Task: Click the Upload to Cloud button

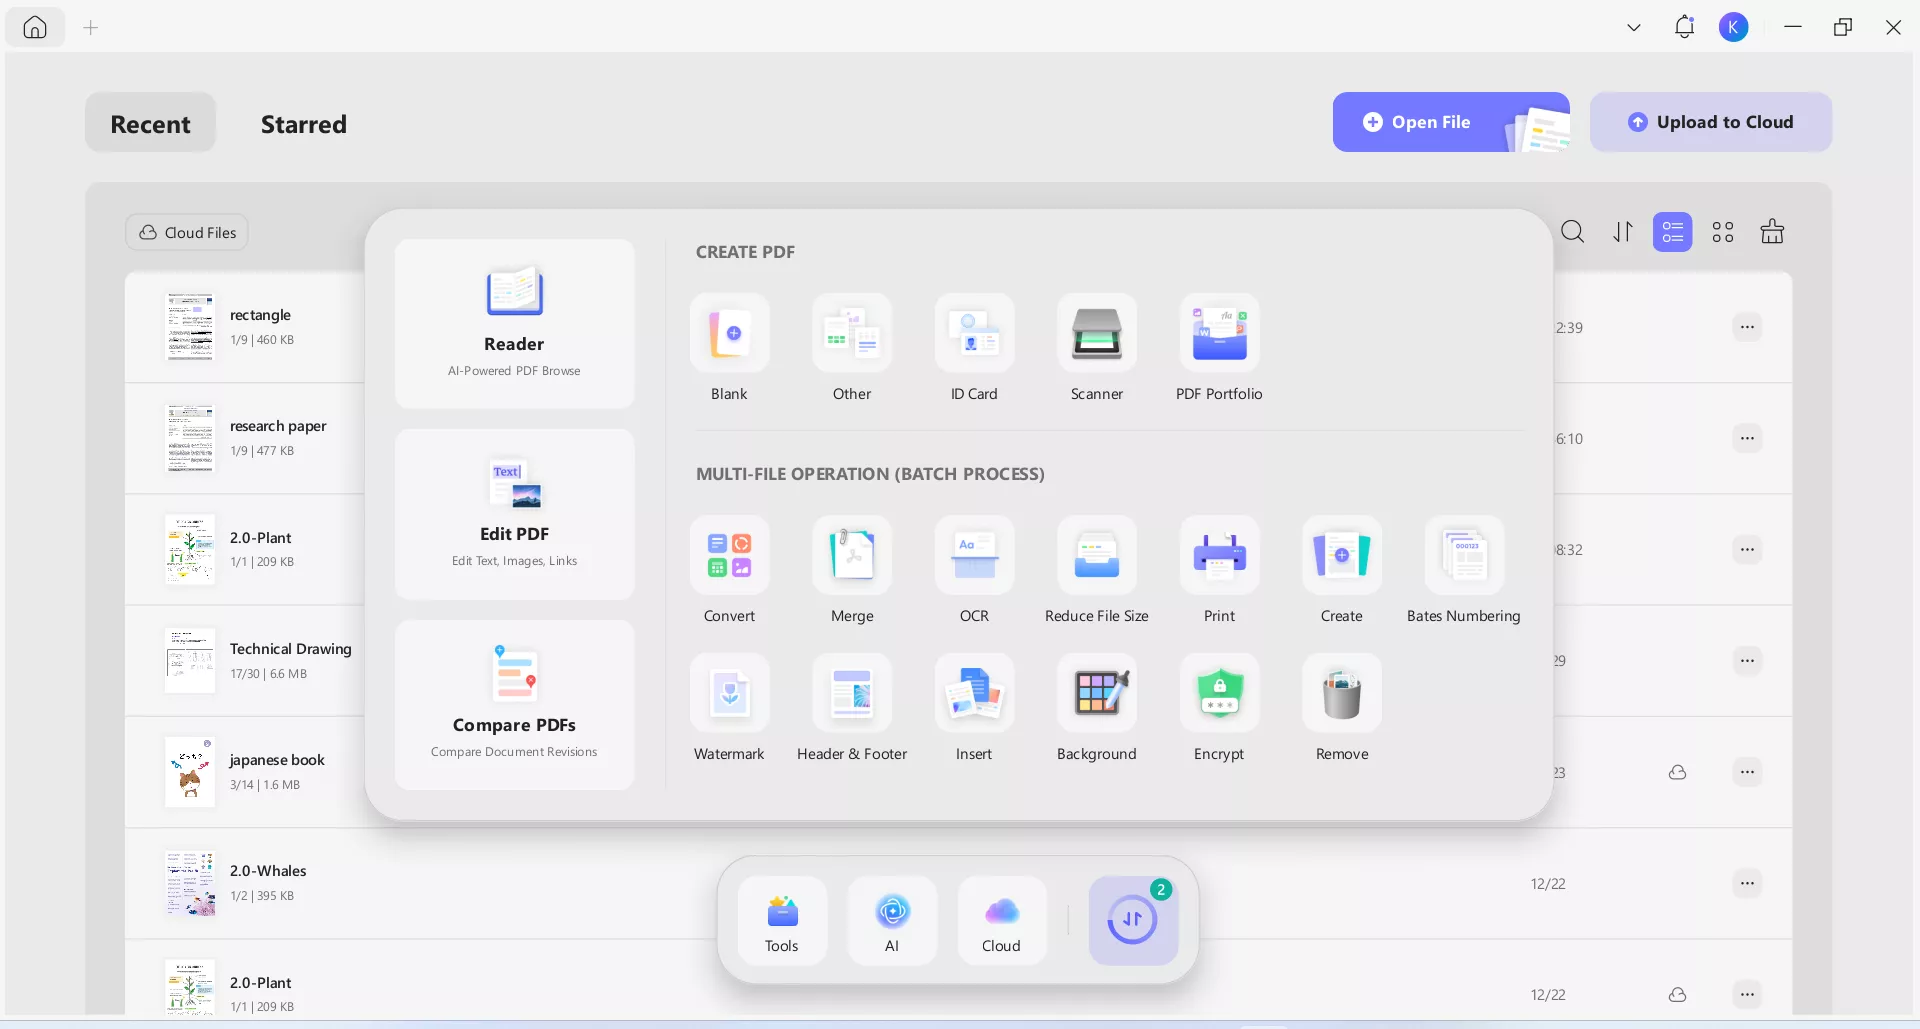Action: (1711, 122)
